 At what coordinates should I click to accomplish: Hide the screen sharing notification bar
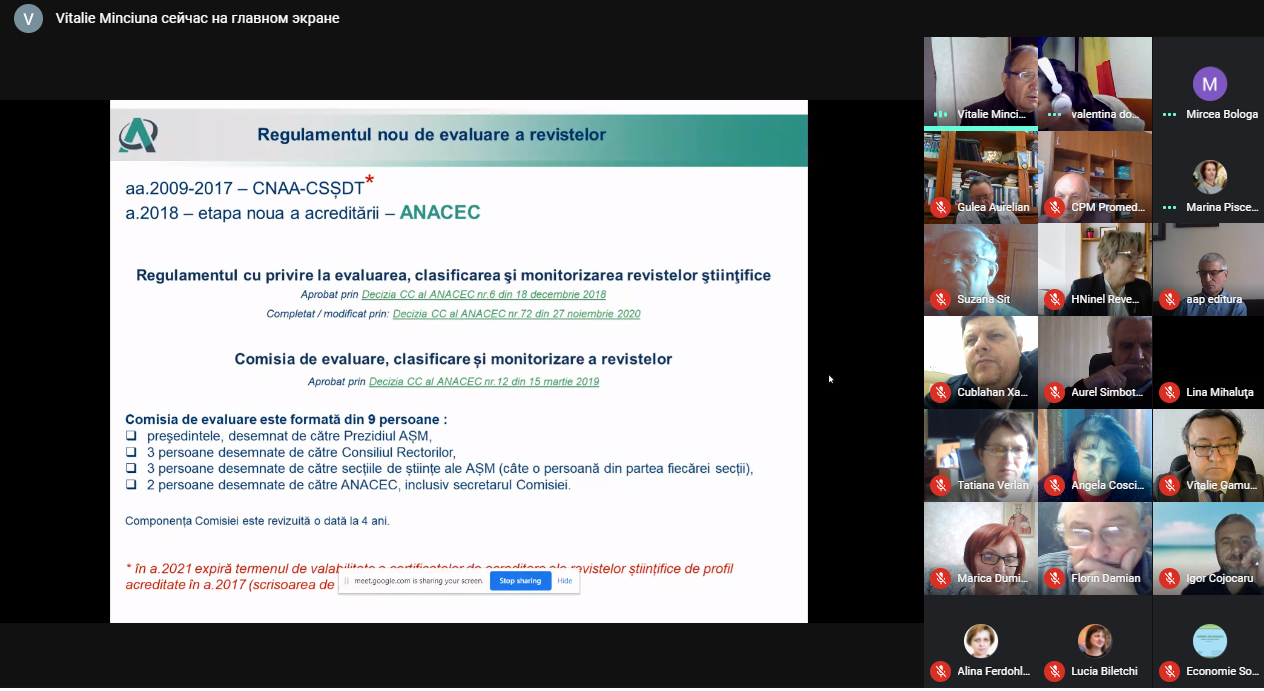pos(565,581)
